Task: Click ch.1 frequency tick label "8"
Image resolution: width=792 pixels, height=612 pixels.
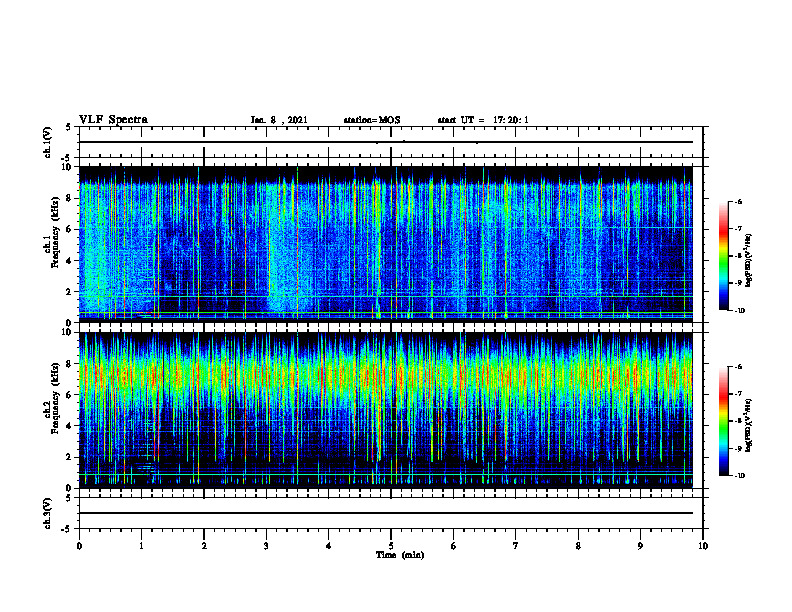Action: (x=70, y=198)
